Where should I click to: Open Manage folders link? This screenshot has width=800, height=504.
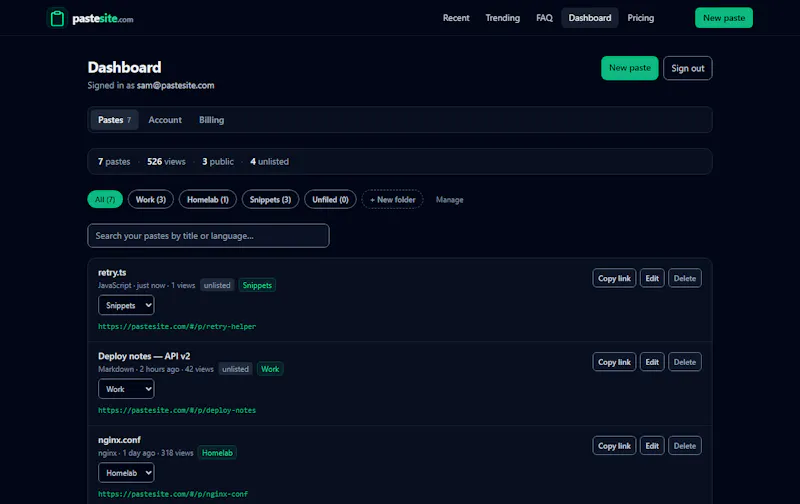click(449, 200)
